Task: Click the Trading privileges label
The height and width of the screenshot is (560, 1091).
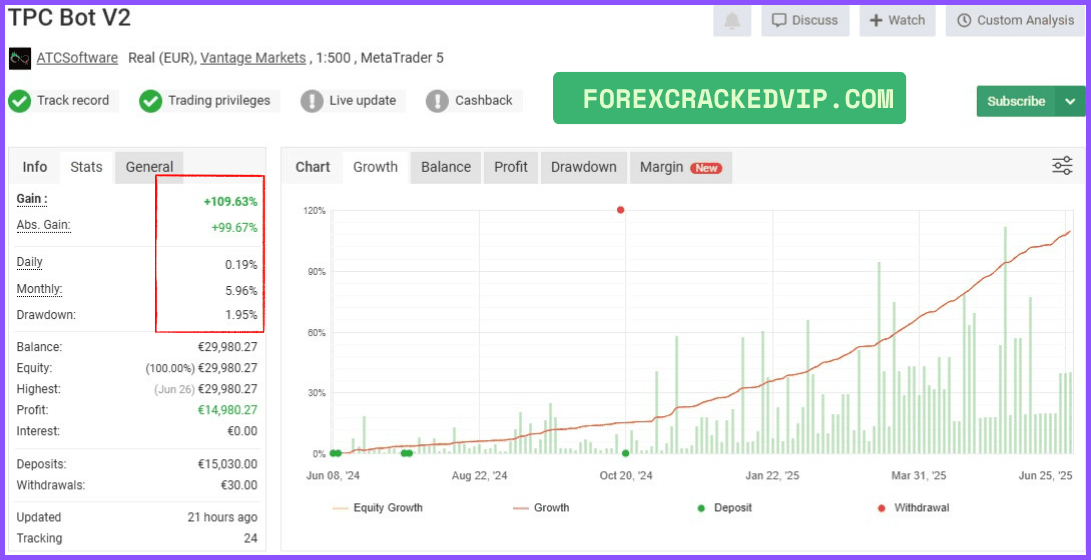Action: pos(219,101)
